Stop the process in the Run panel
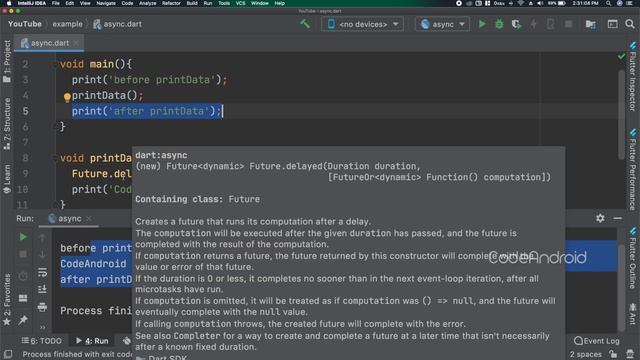 pyautogui.click(x=23, y=254)
